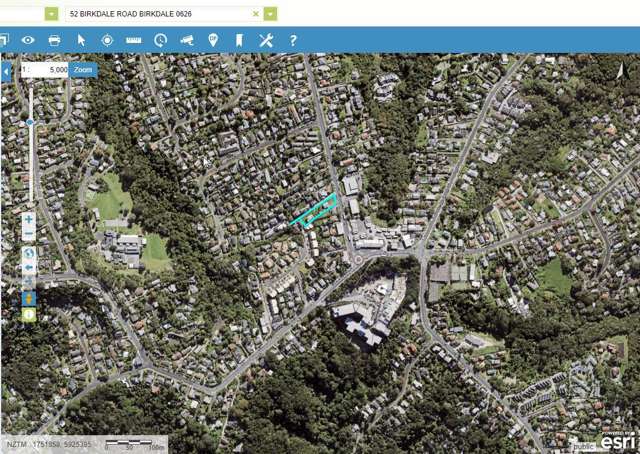Open dropdown right of address search
Screen dimensions: 640x454
coord(271,14)
